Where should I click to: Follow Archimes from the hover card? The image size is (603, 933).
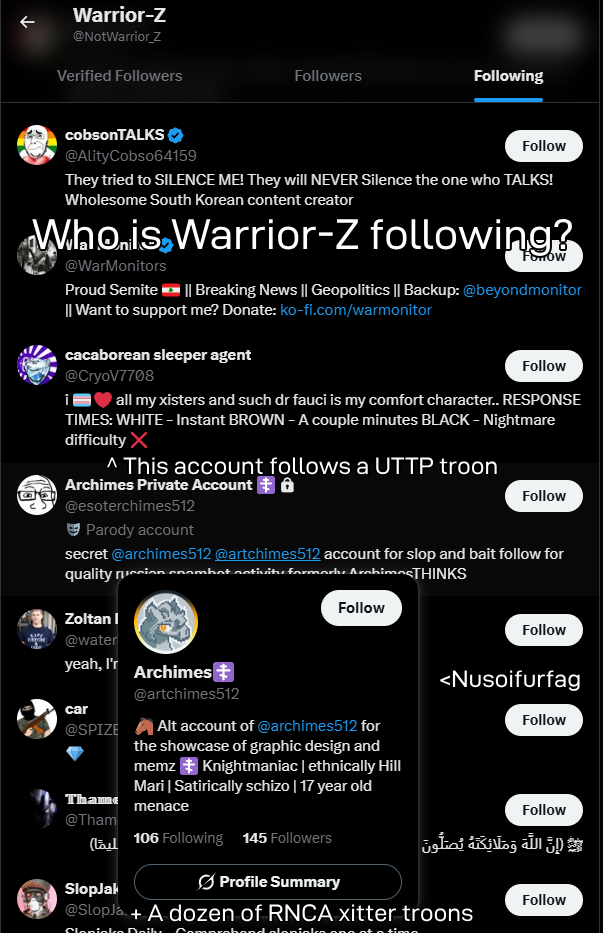click(x=361, y=608)
